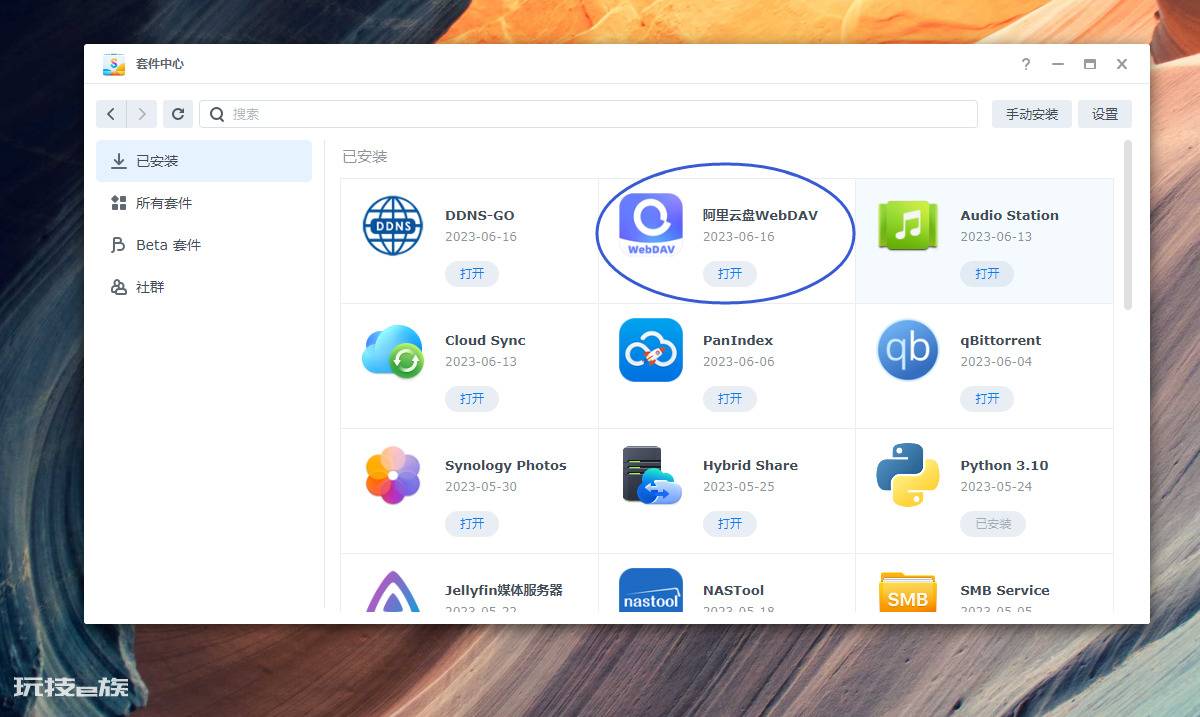1200x717 pixels.
Task: Click the 手动安装 button
Action: pos(1031,114)
